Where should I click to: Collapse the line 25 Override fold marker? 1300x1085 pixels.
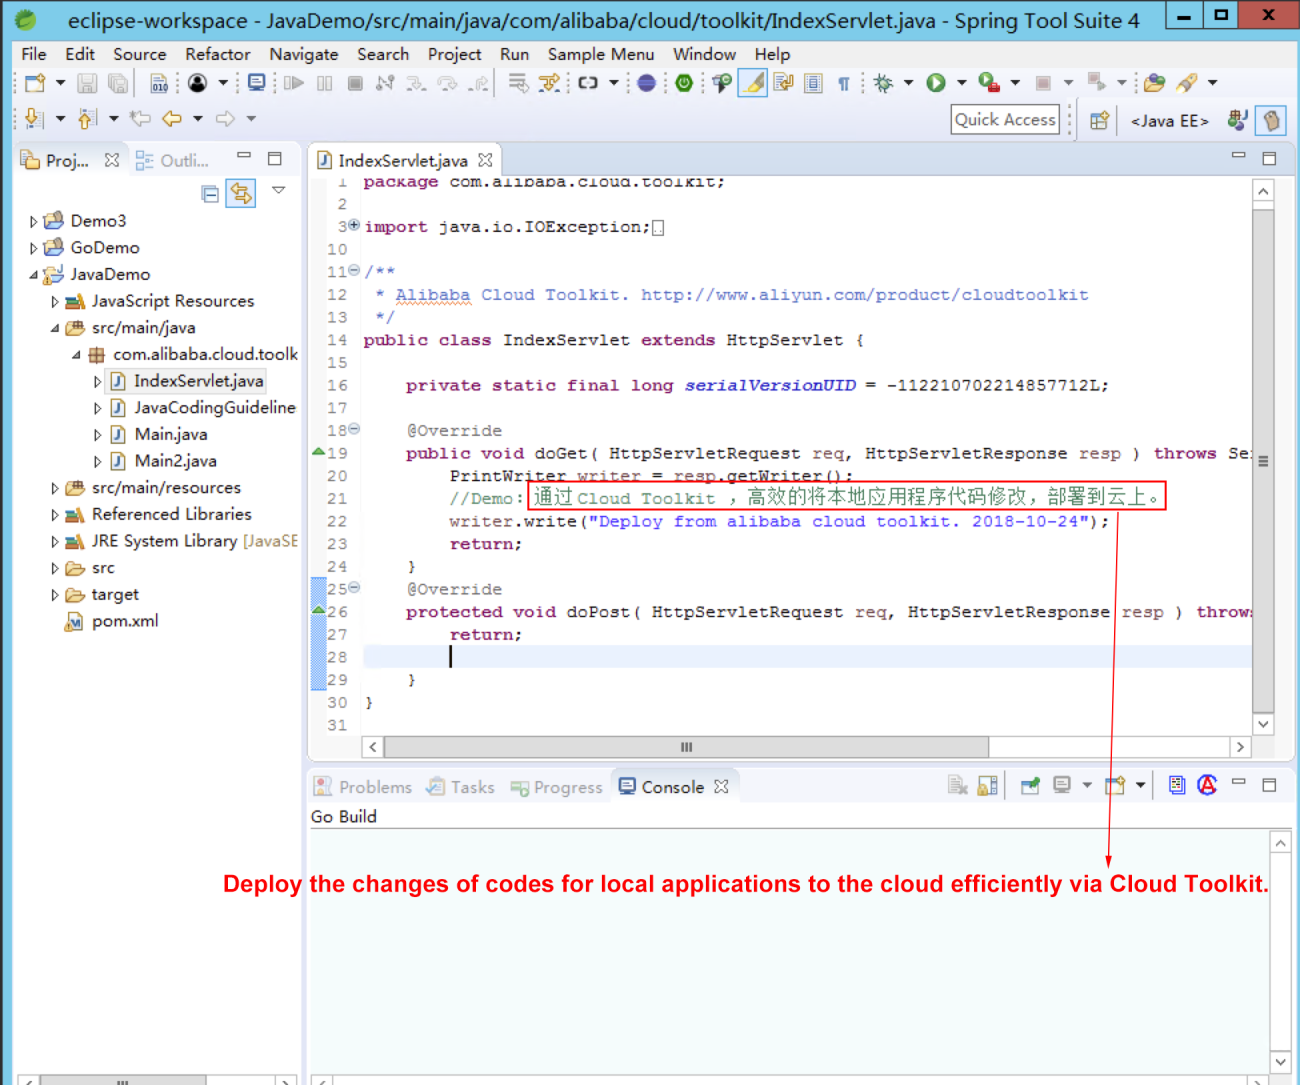tap(354, 588)
